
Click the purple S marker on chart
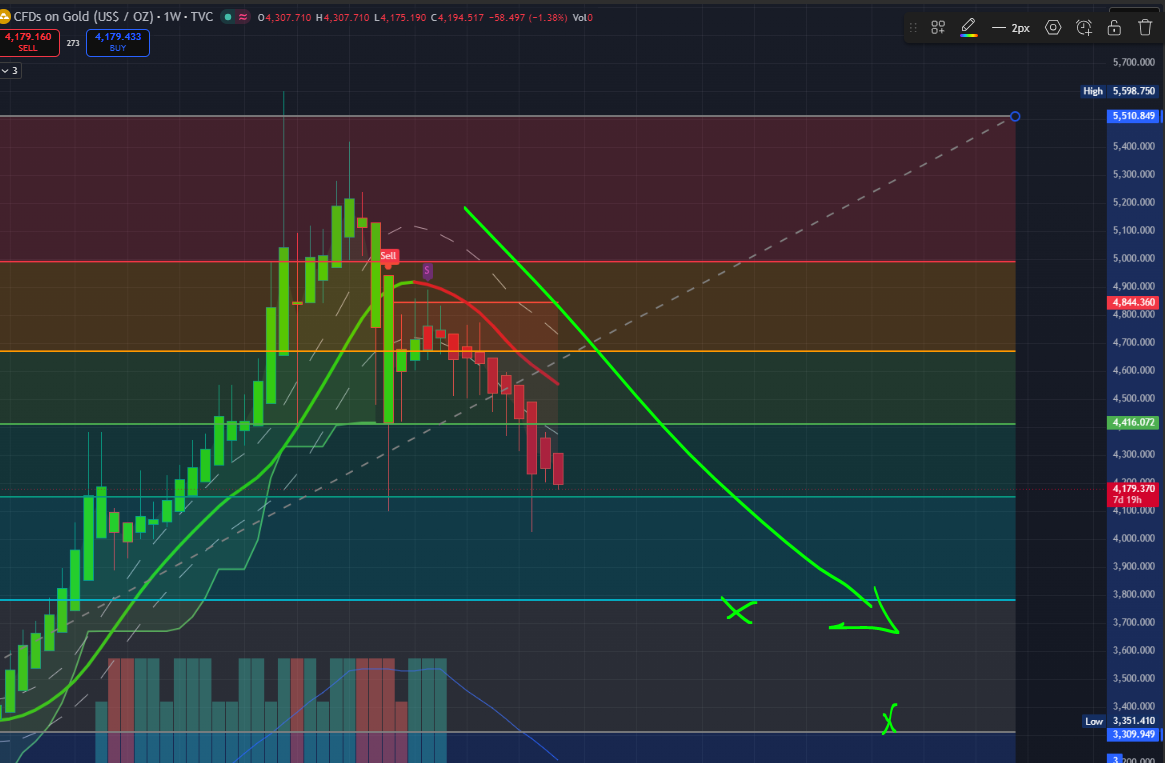(x=427, y=270)
